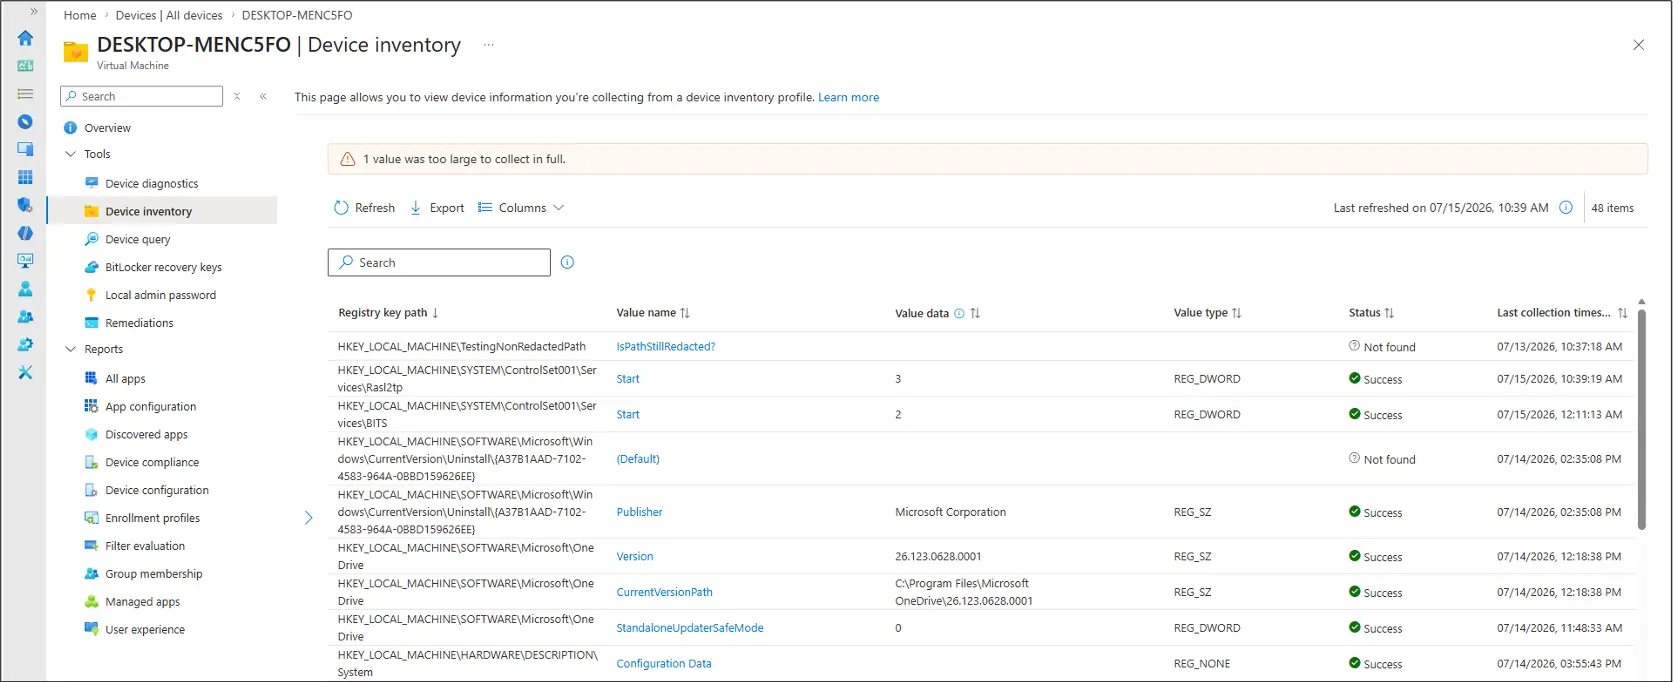Sort by Value type column
1673x682 pixels.
(x=1207, y=313)
